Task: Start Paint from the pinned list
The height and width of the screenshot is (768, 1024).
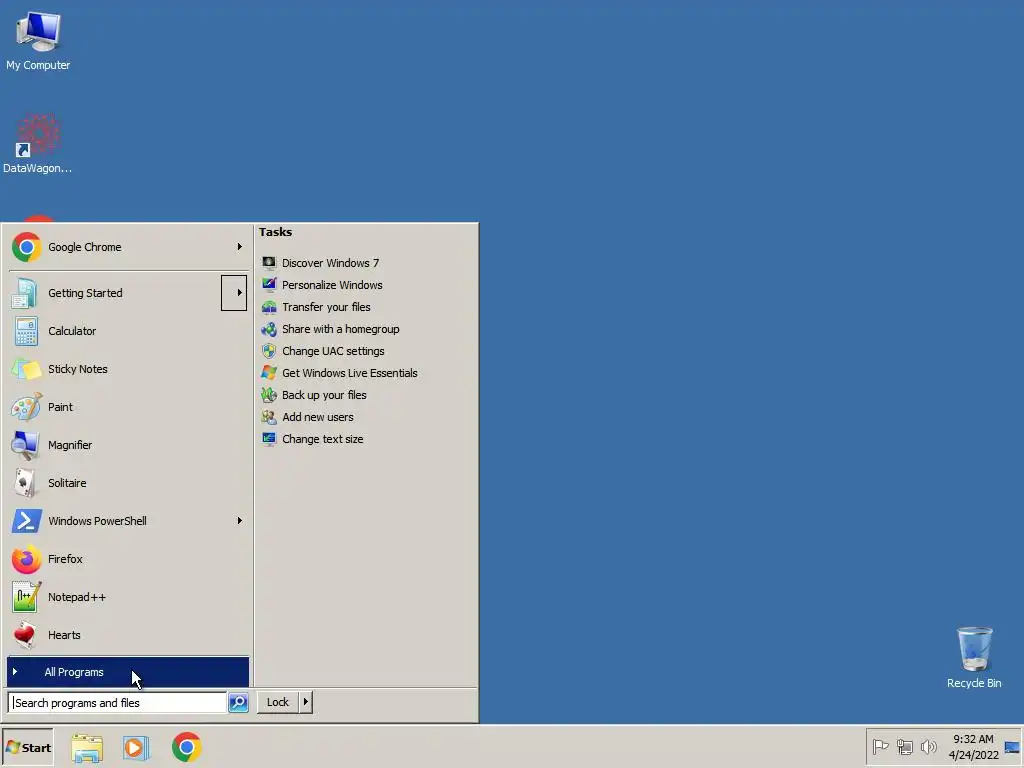Action: (x=127, y=407)
